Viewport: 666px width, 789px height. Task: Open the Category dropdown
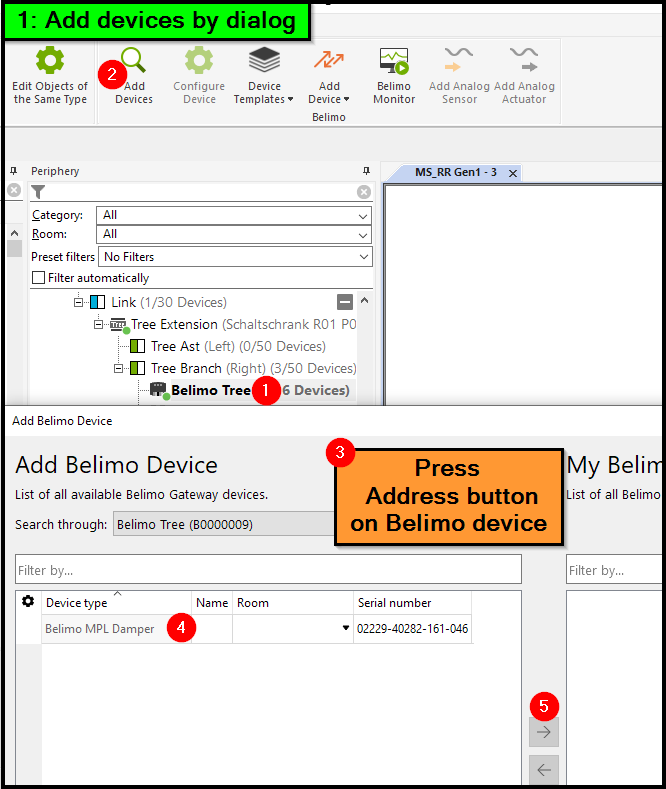point(234,215)
